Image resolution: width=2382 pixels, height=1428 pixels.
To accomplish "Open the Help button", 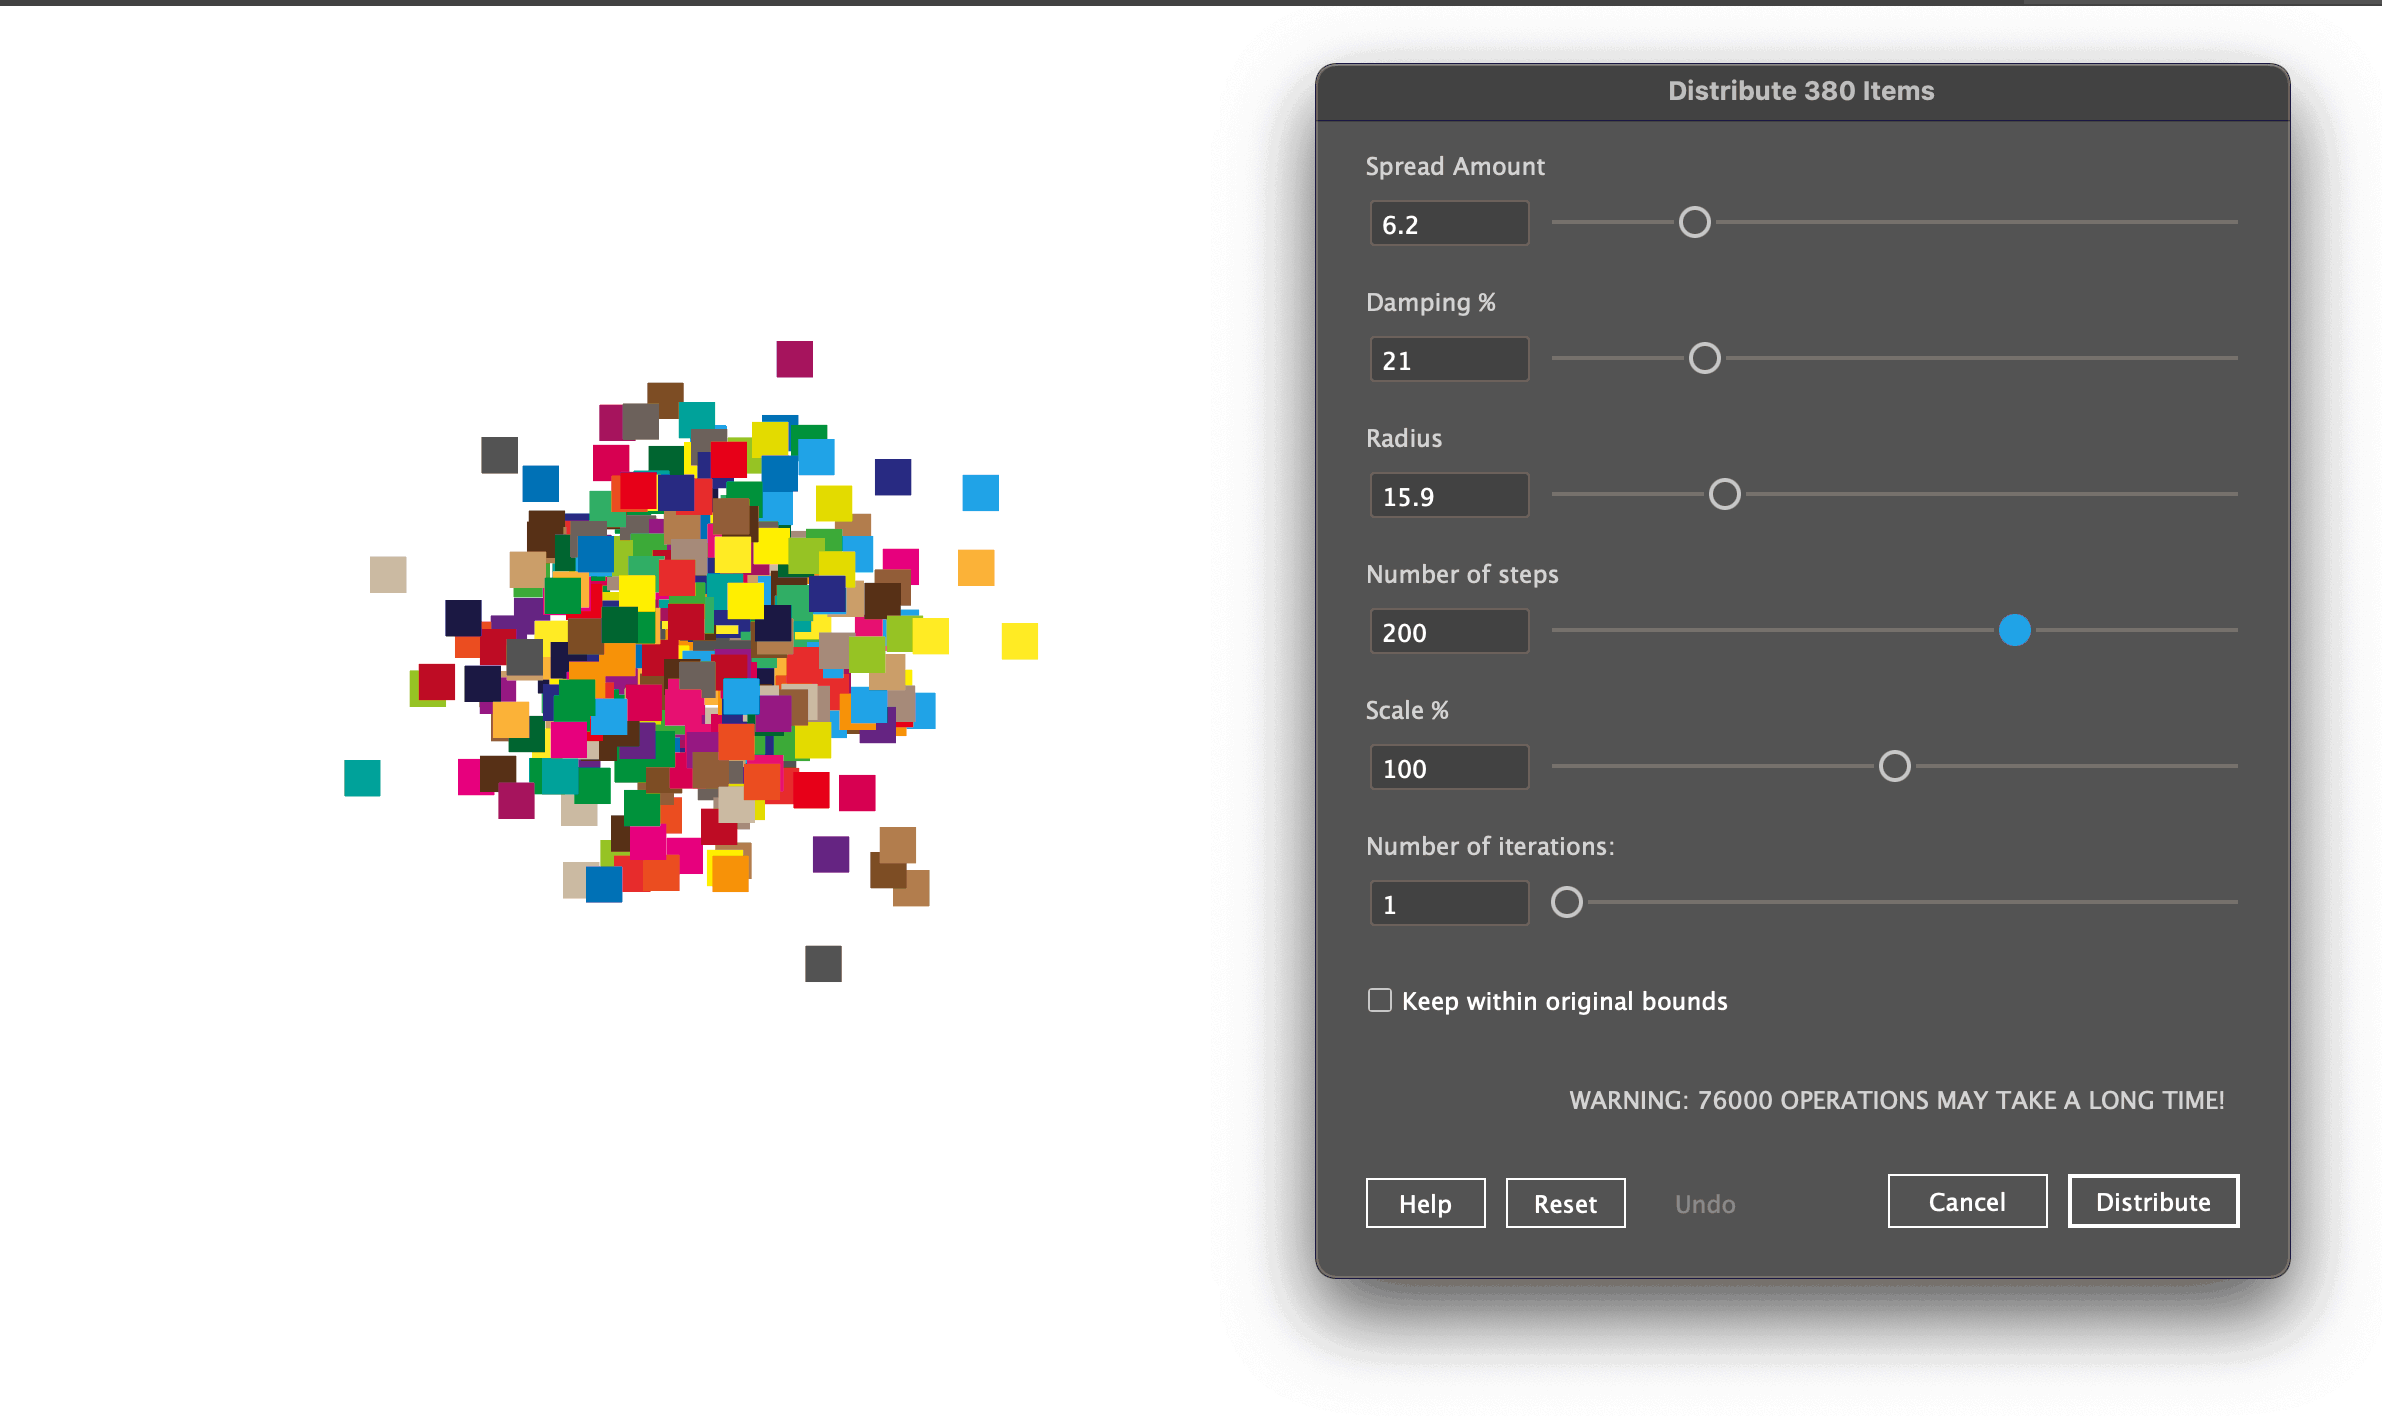I will (1425, 1203).
